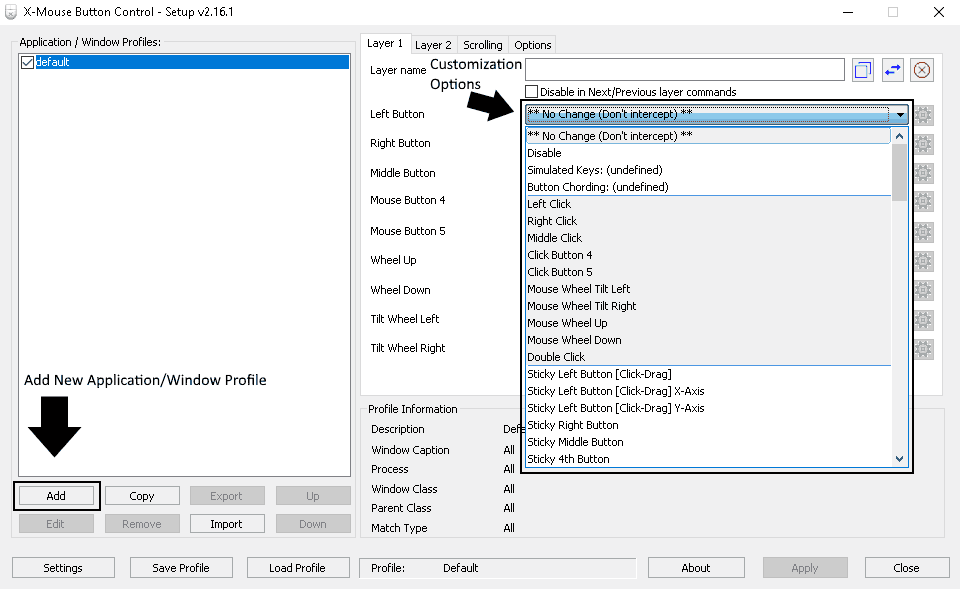This screenshot has height=589, width=960.
Task: Select Right Click from the list
Action: [708, 221]
